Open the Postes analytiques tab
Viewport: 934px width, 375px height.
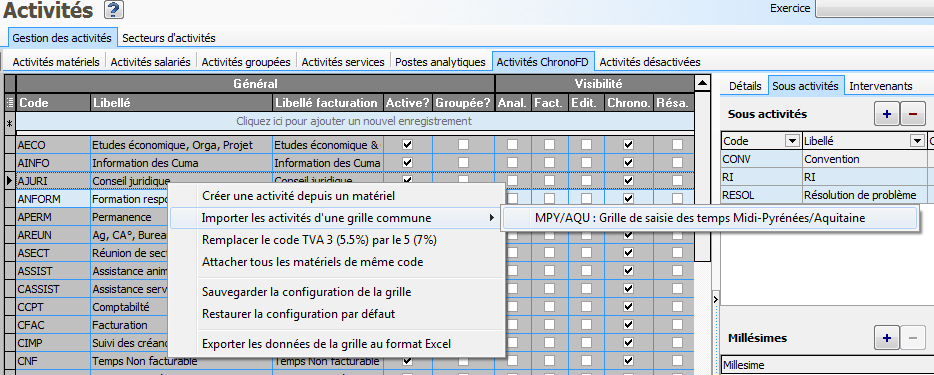point(441,61)
